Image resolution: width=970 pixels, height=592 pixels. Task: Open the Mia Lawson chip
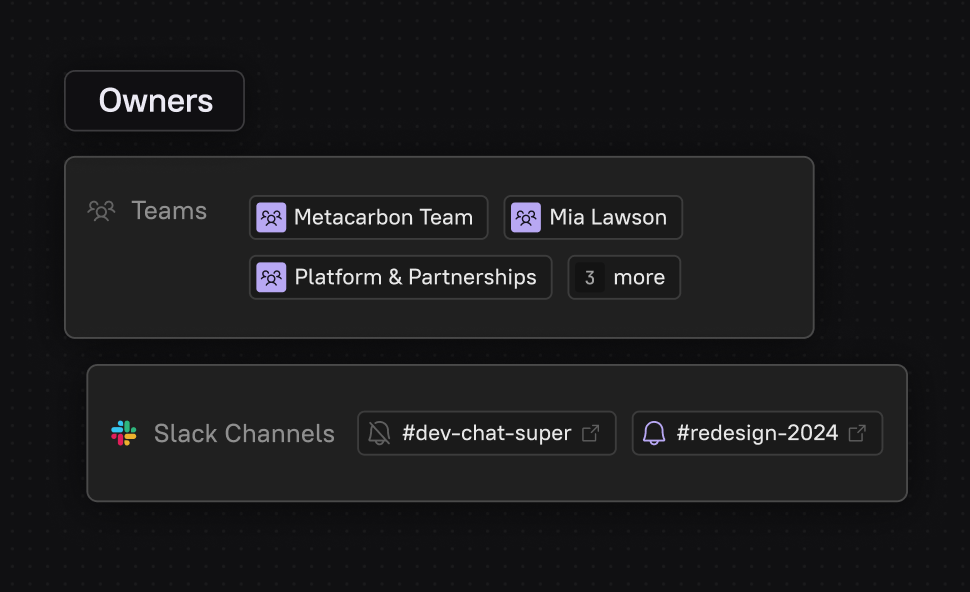tap(608, 218)
